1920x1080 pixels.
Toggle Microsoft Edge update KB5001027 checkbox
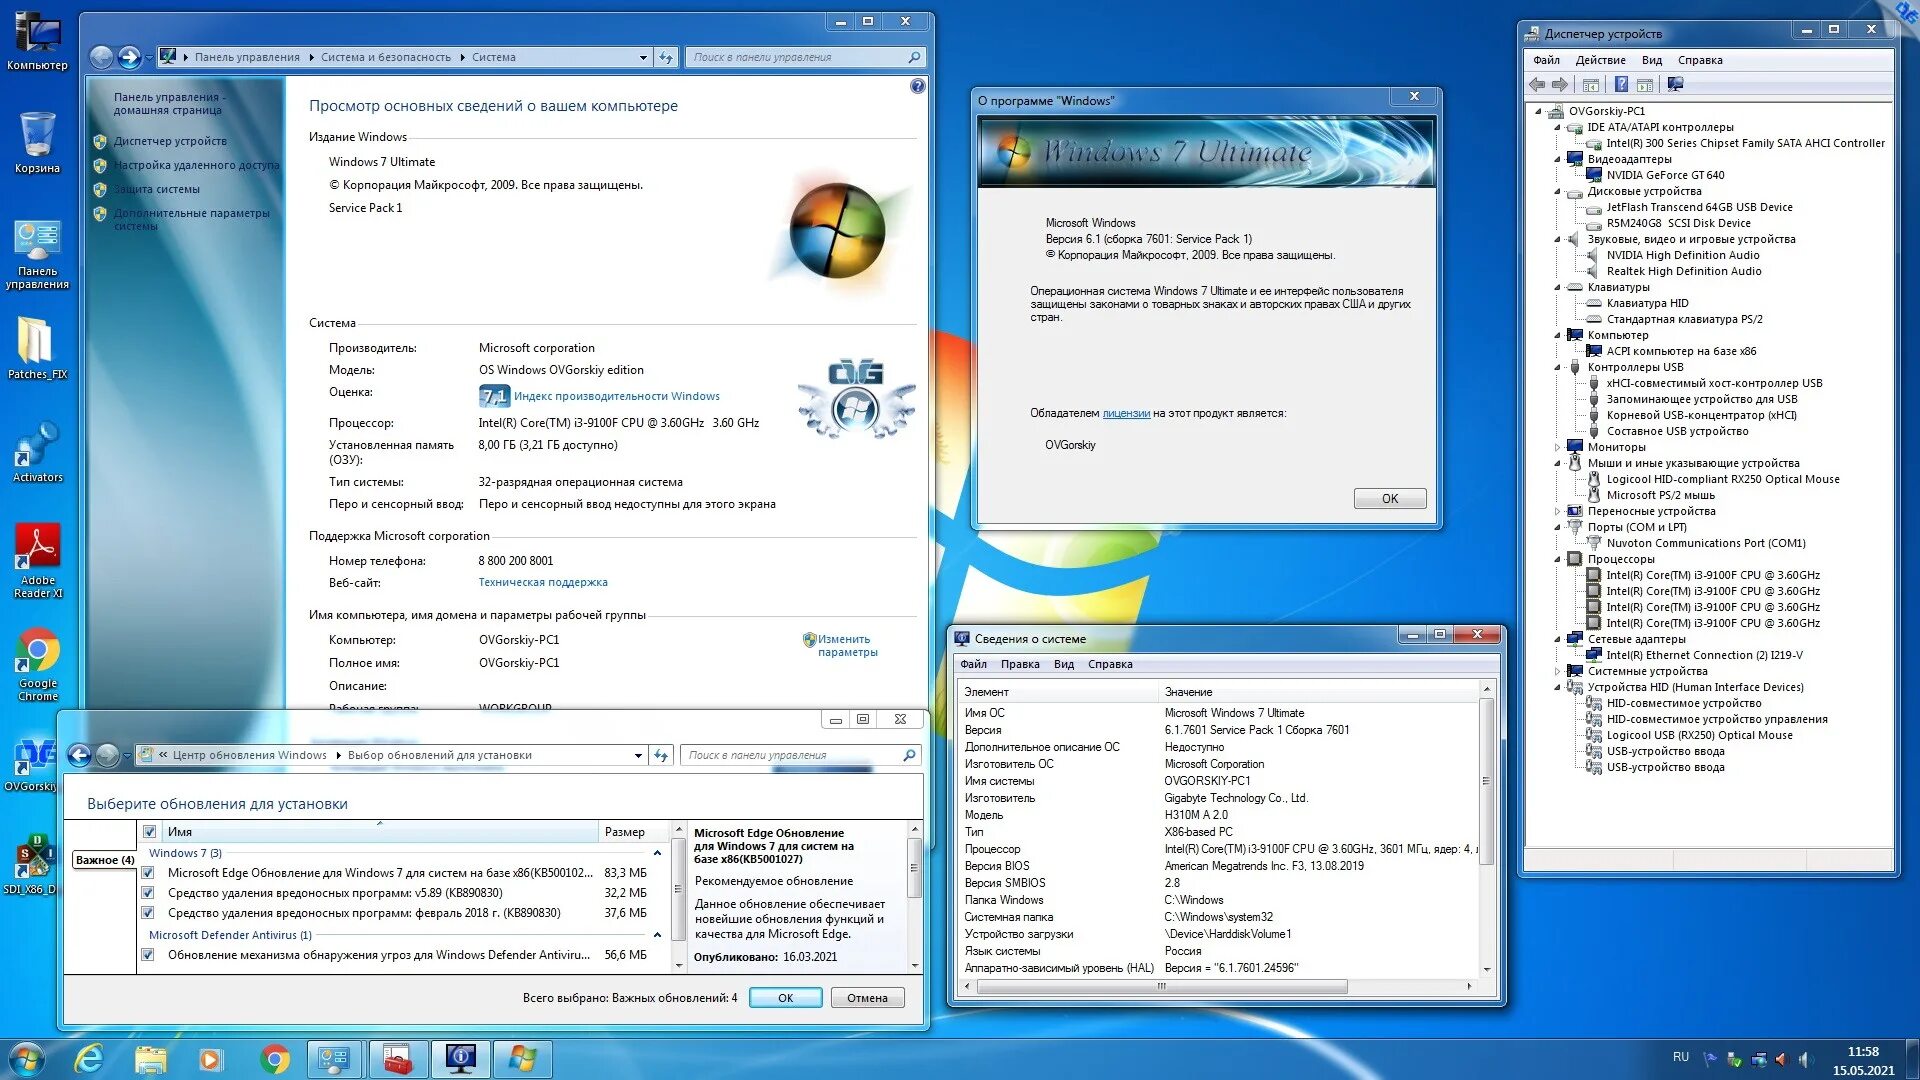pos(149,872)
